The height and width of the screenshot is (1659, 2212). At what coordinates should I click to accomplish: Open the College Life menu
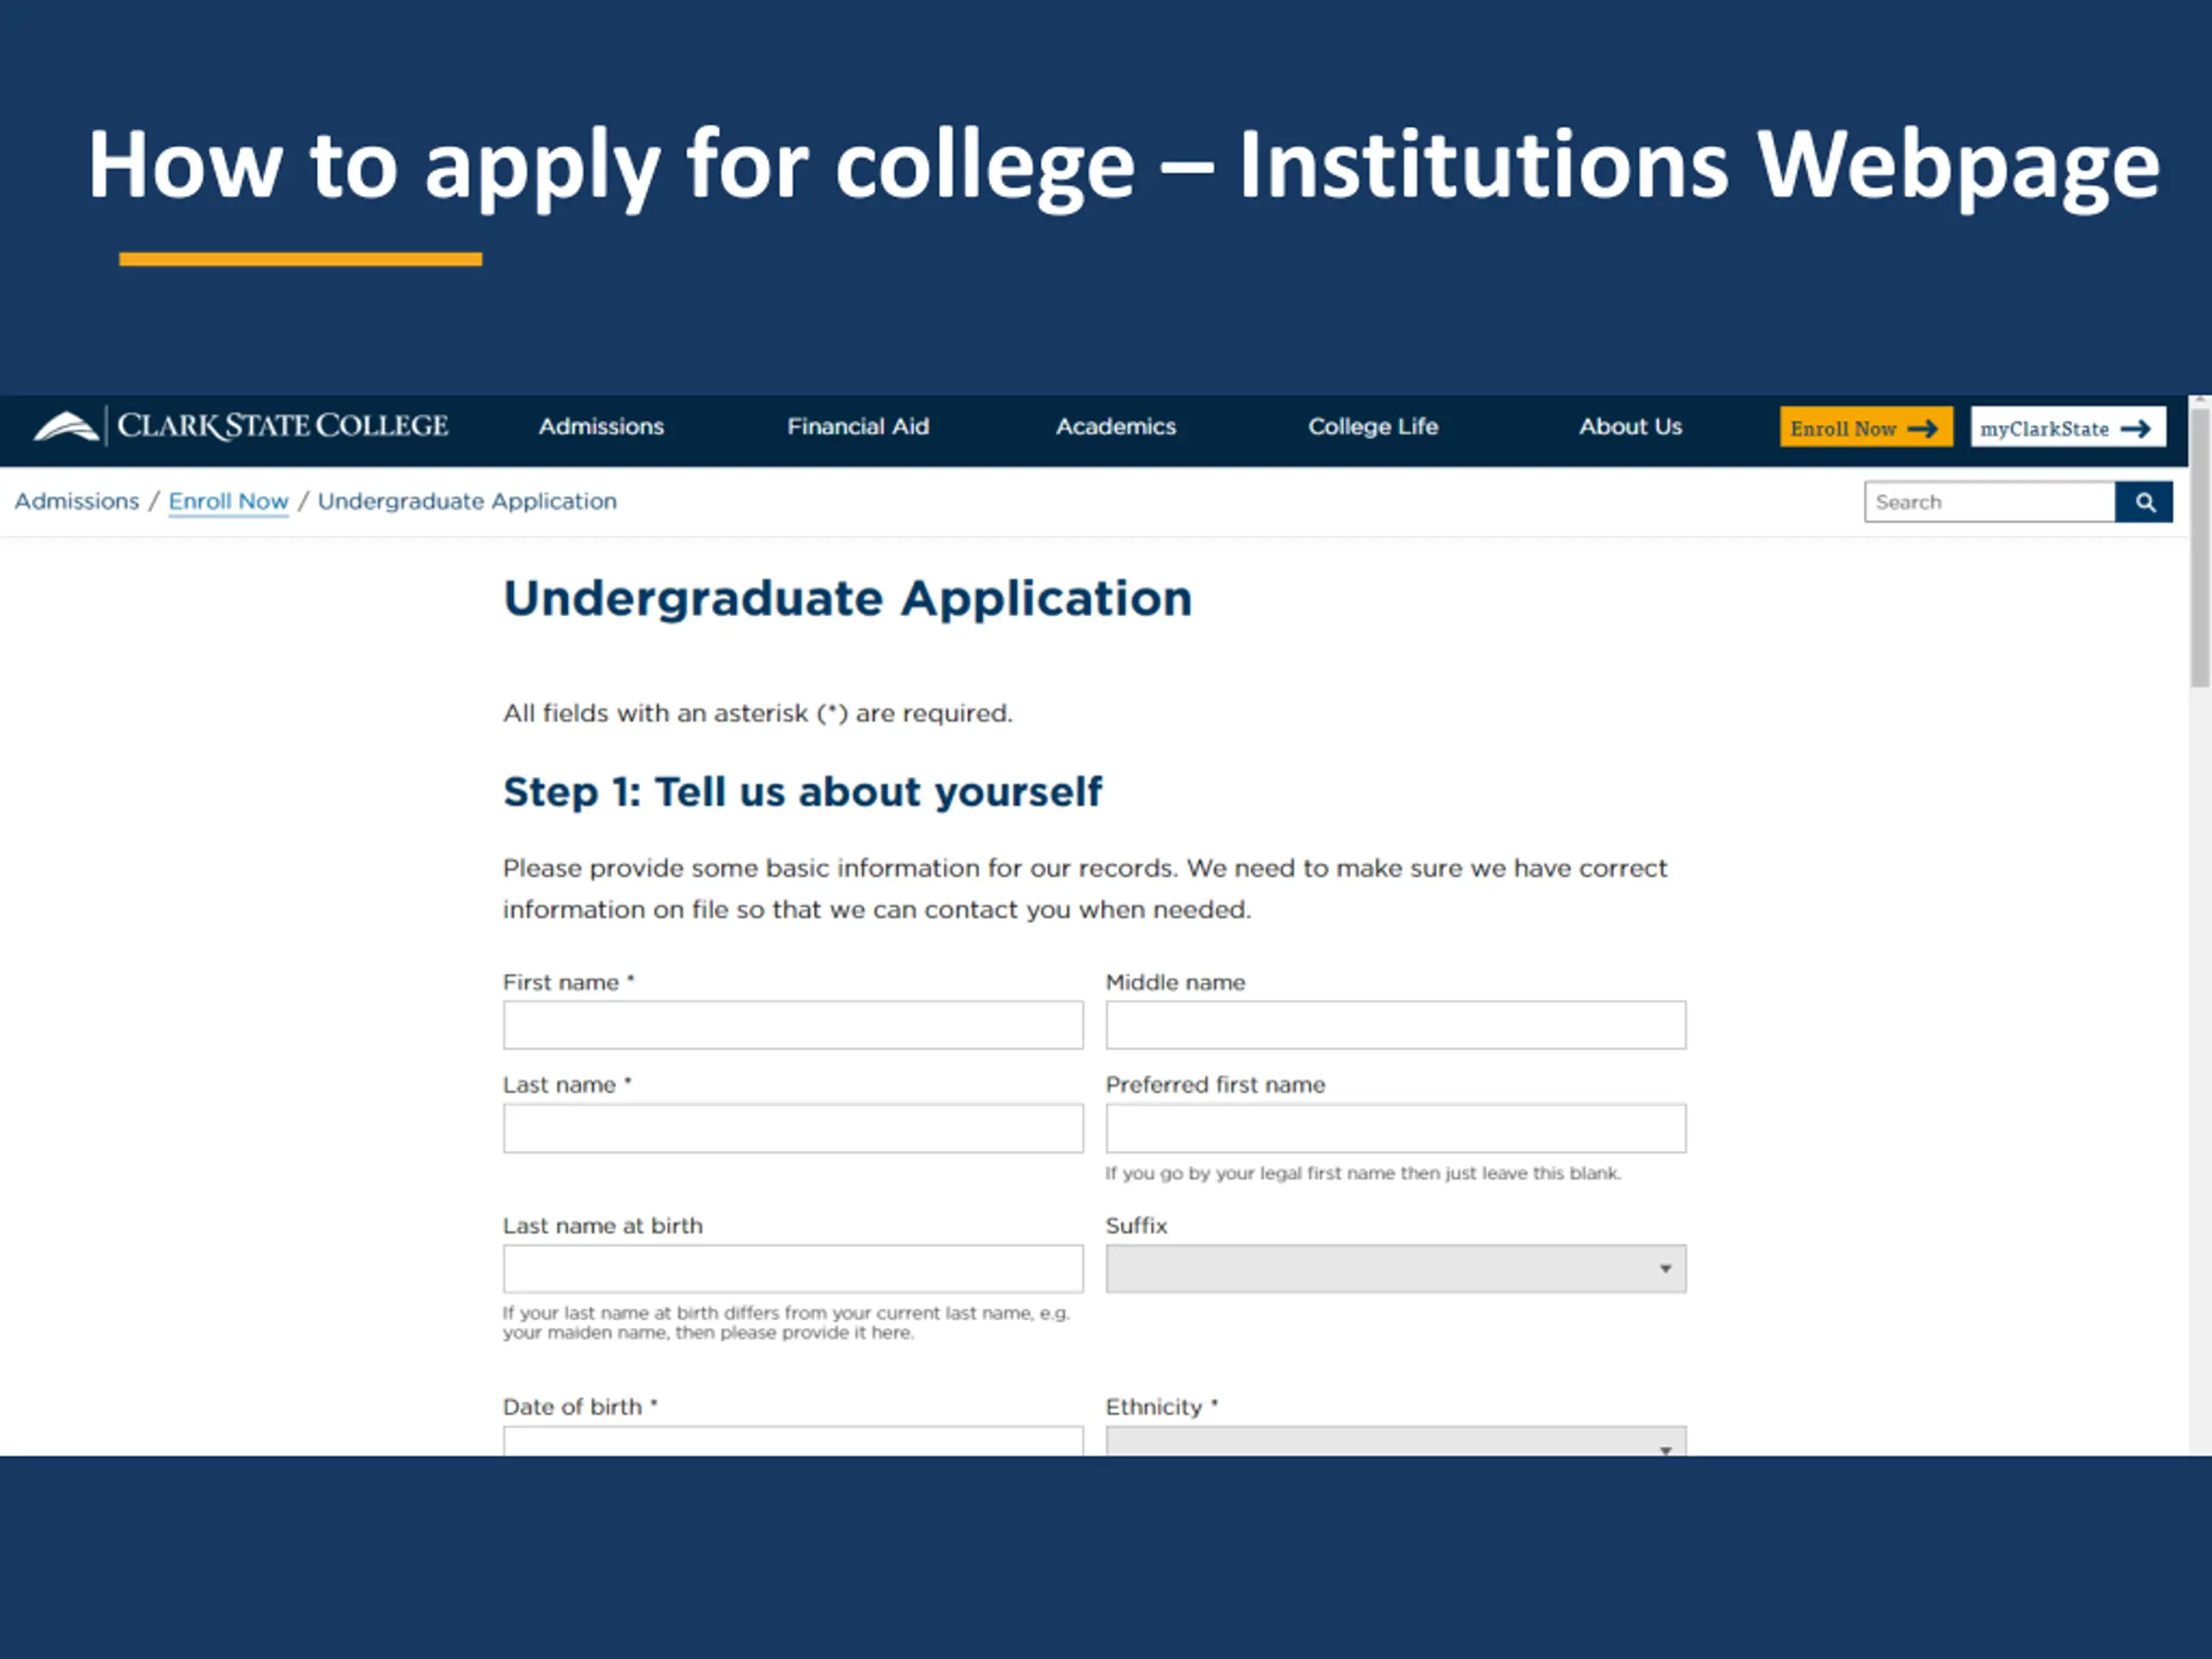[x=1373, y=427]
